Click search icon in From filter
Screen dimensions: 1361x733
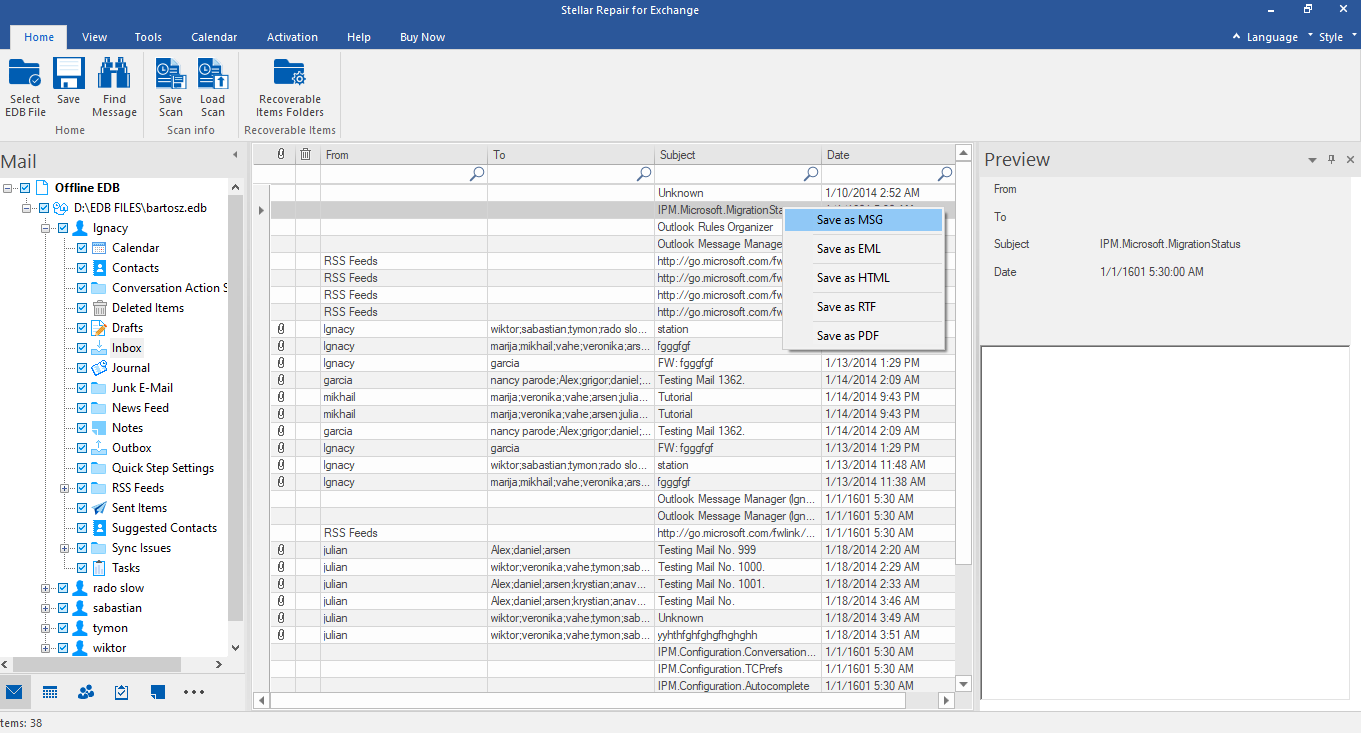coord(477,174)
